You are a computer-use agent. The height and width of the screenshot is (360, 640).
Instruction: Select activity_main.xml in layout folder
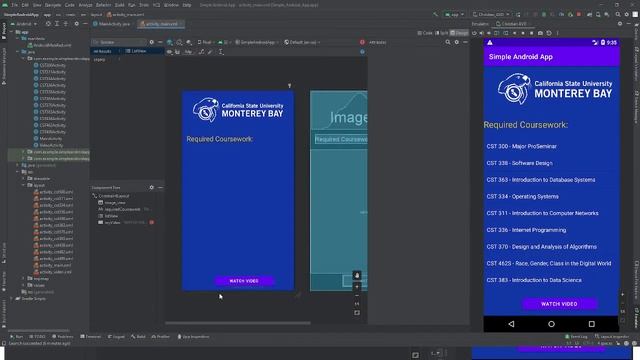coord(53,265)
